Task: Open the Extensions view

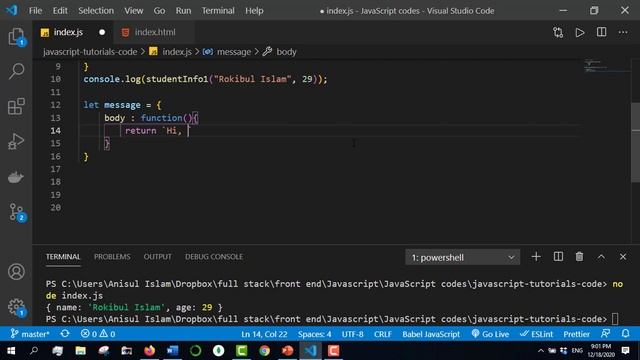Action: coord(16,107)
